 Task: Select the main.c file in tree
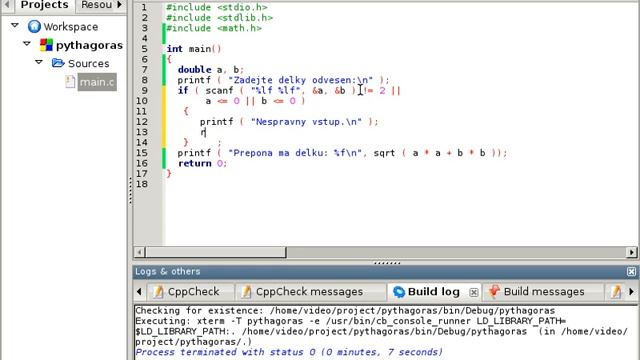tap(97, 82)
